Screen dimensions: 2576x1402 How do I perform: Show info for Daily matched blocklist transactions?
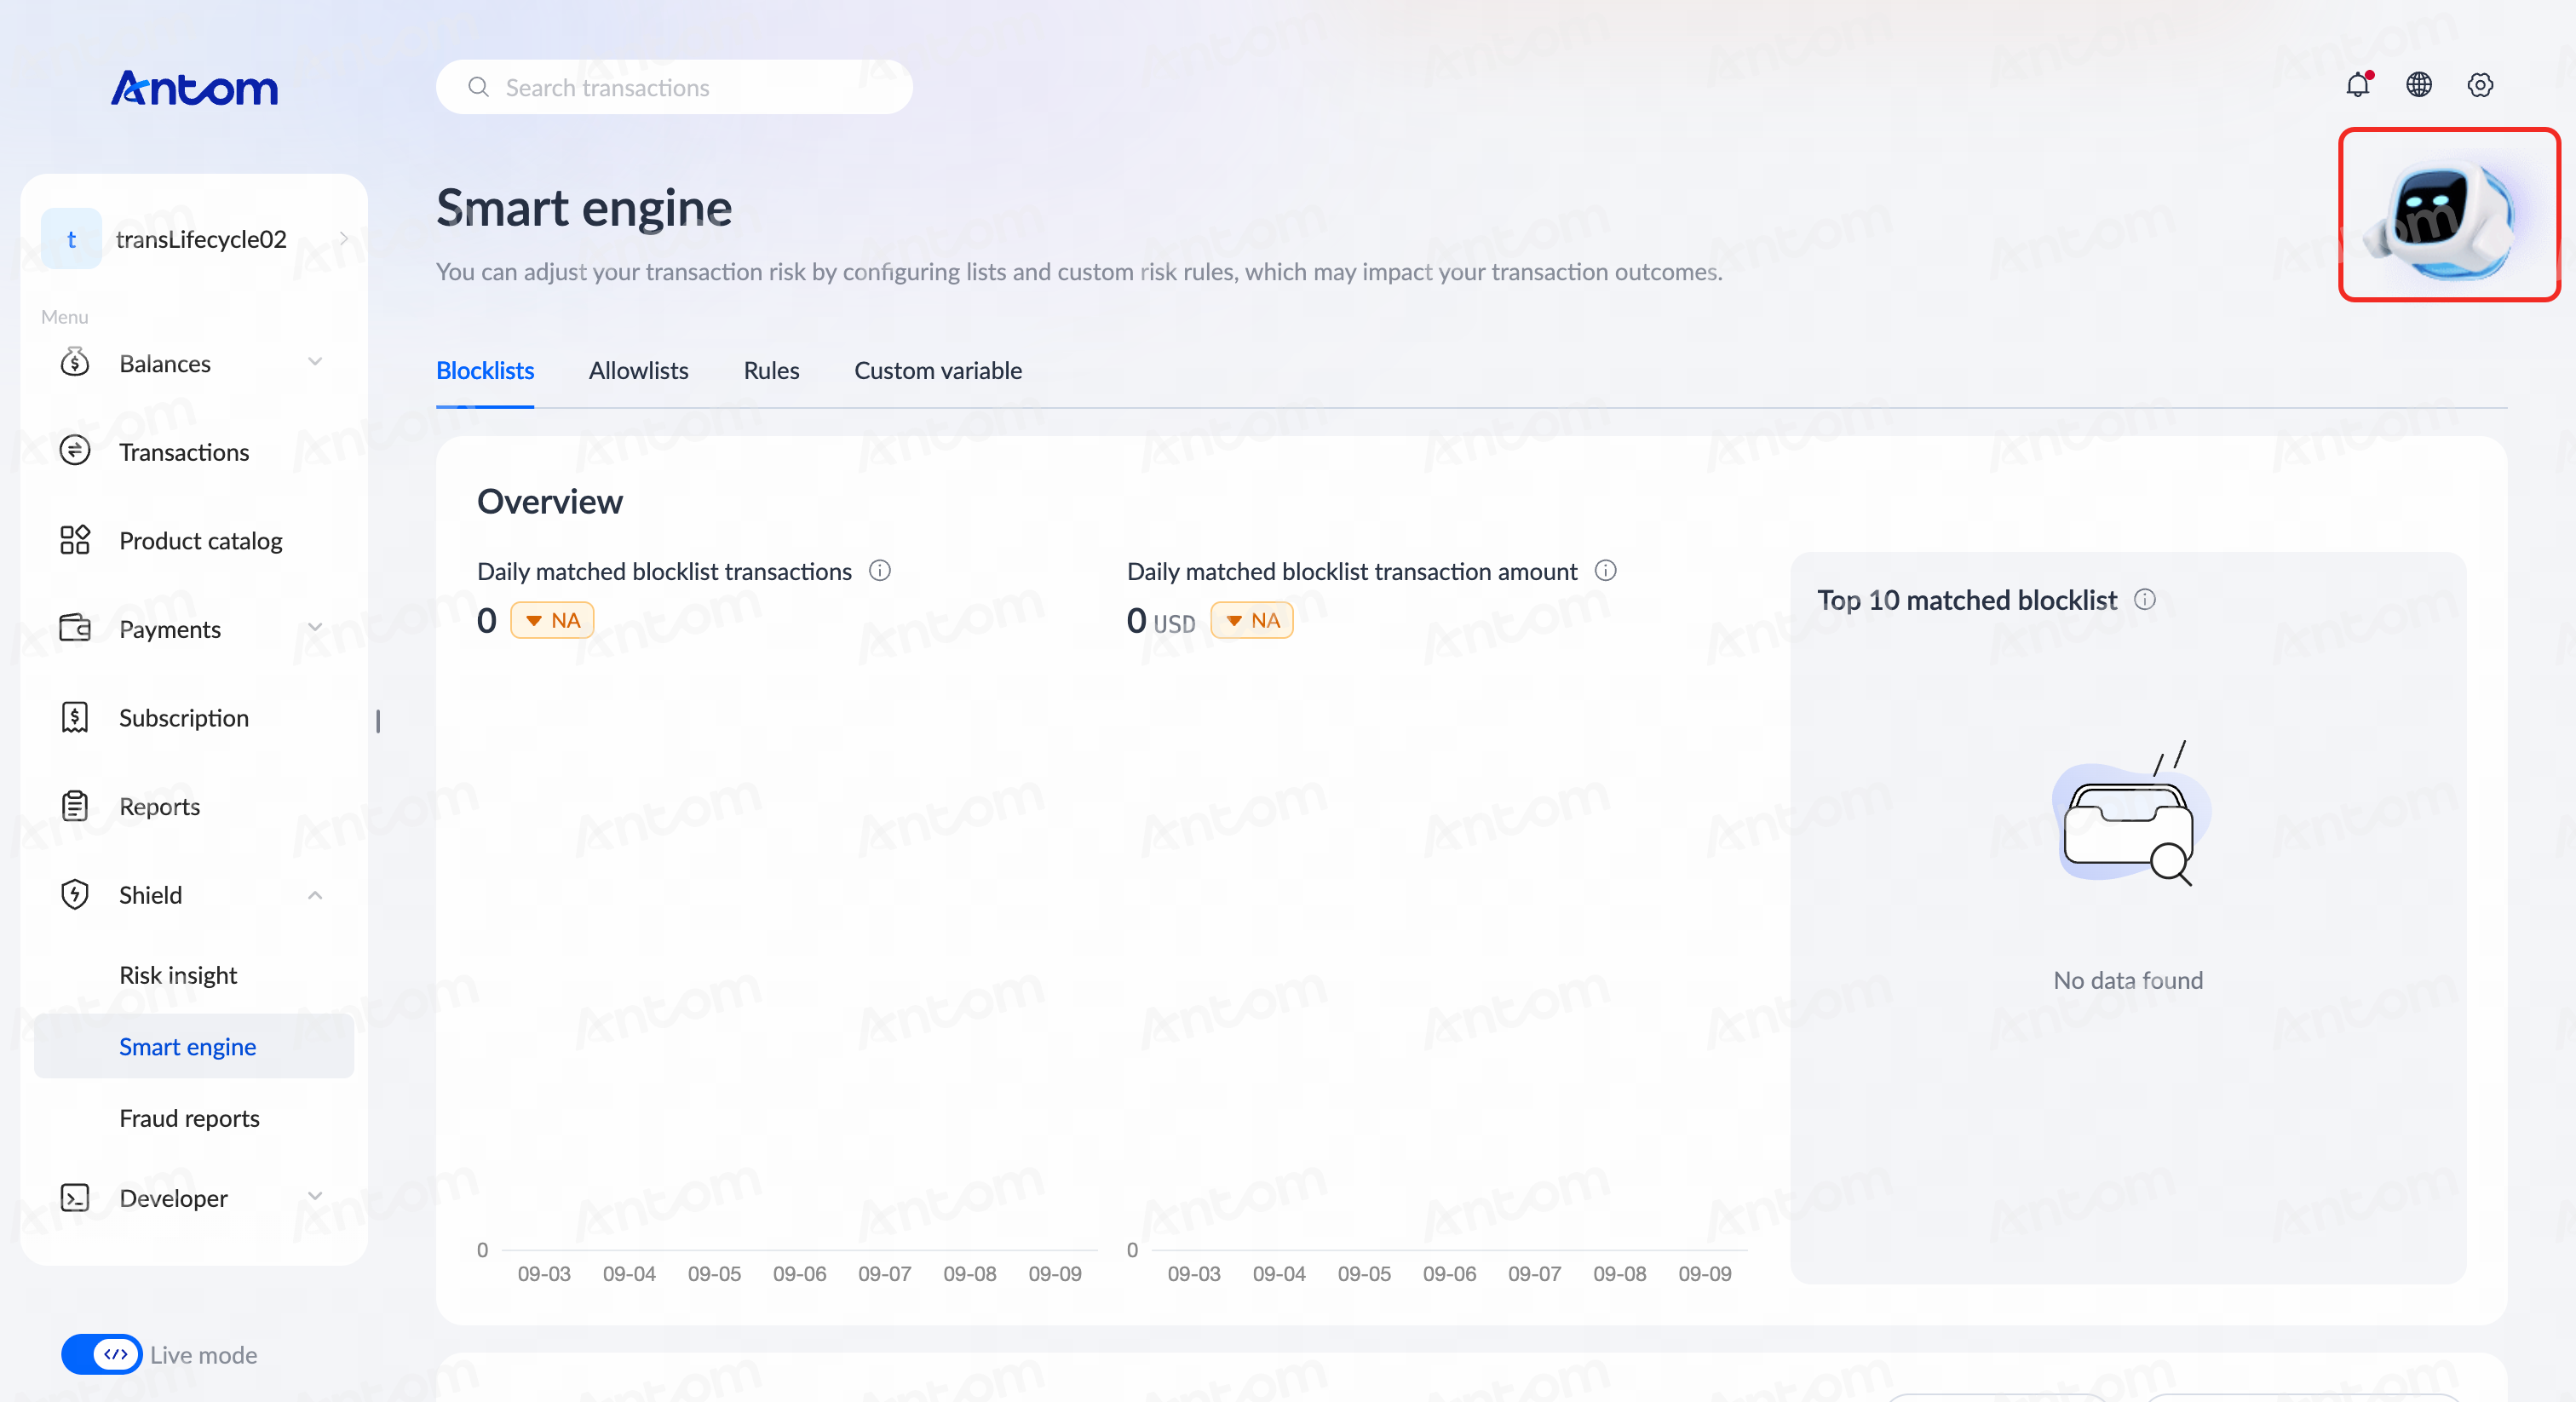880,570
